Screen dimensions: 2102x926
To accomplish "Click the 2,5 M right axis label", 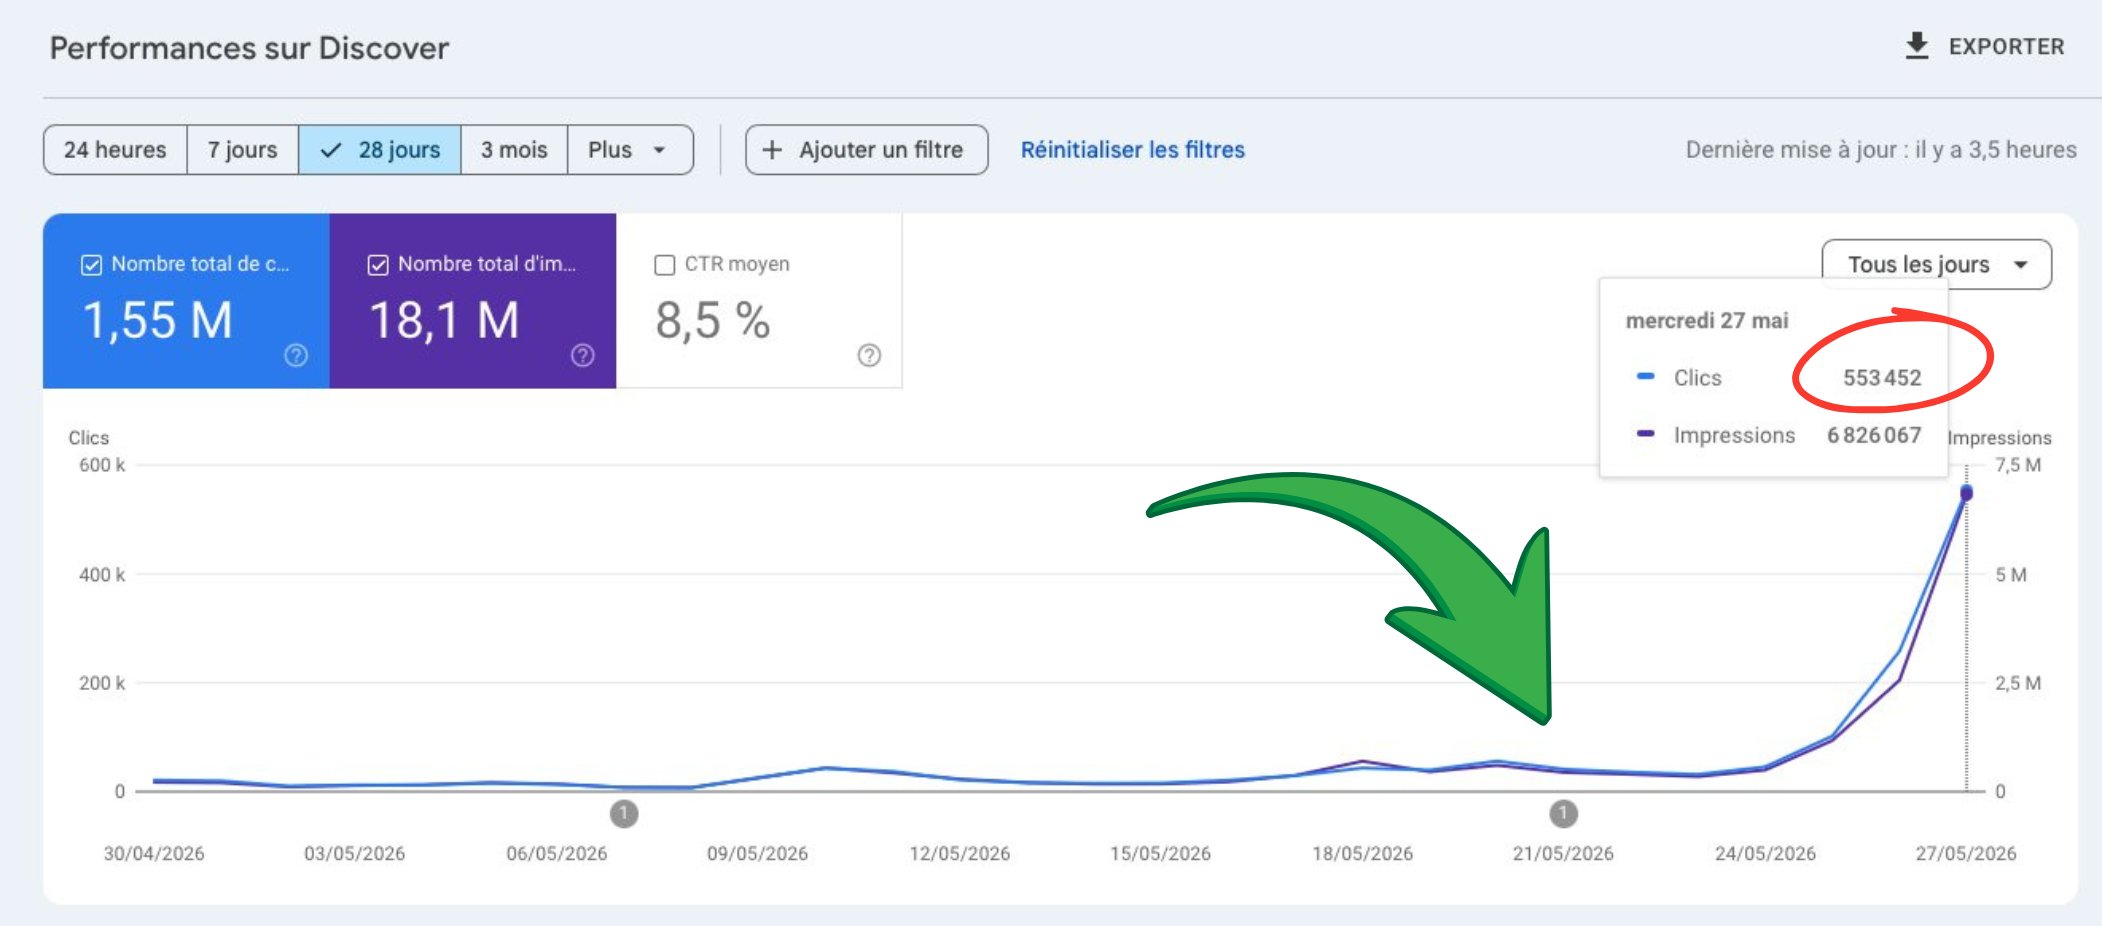I will pyautogui.click(x=2018, y=683).
